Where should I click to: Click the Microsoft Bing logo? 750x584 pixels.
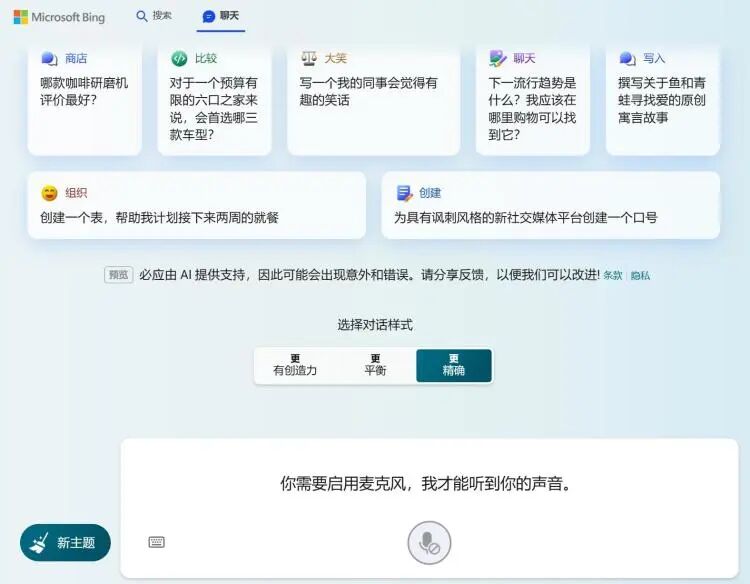59,17
